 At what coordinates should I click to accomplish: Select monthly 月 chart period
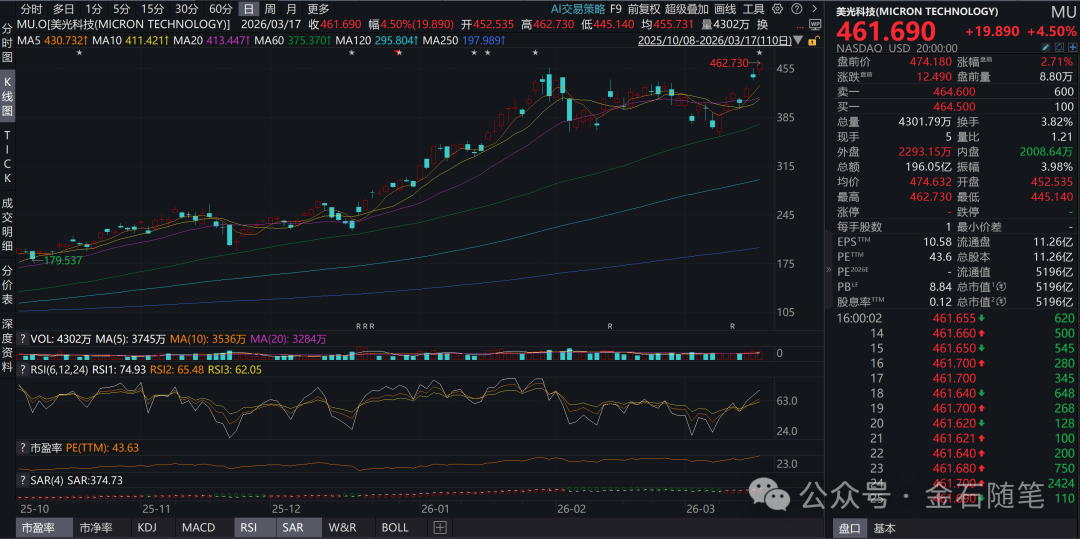[x=291, y=9]
